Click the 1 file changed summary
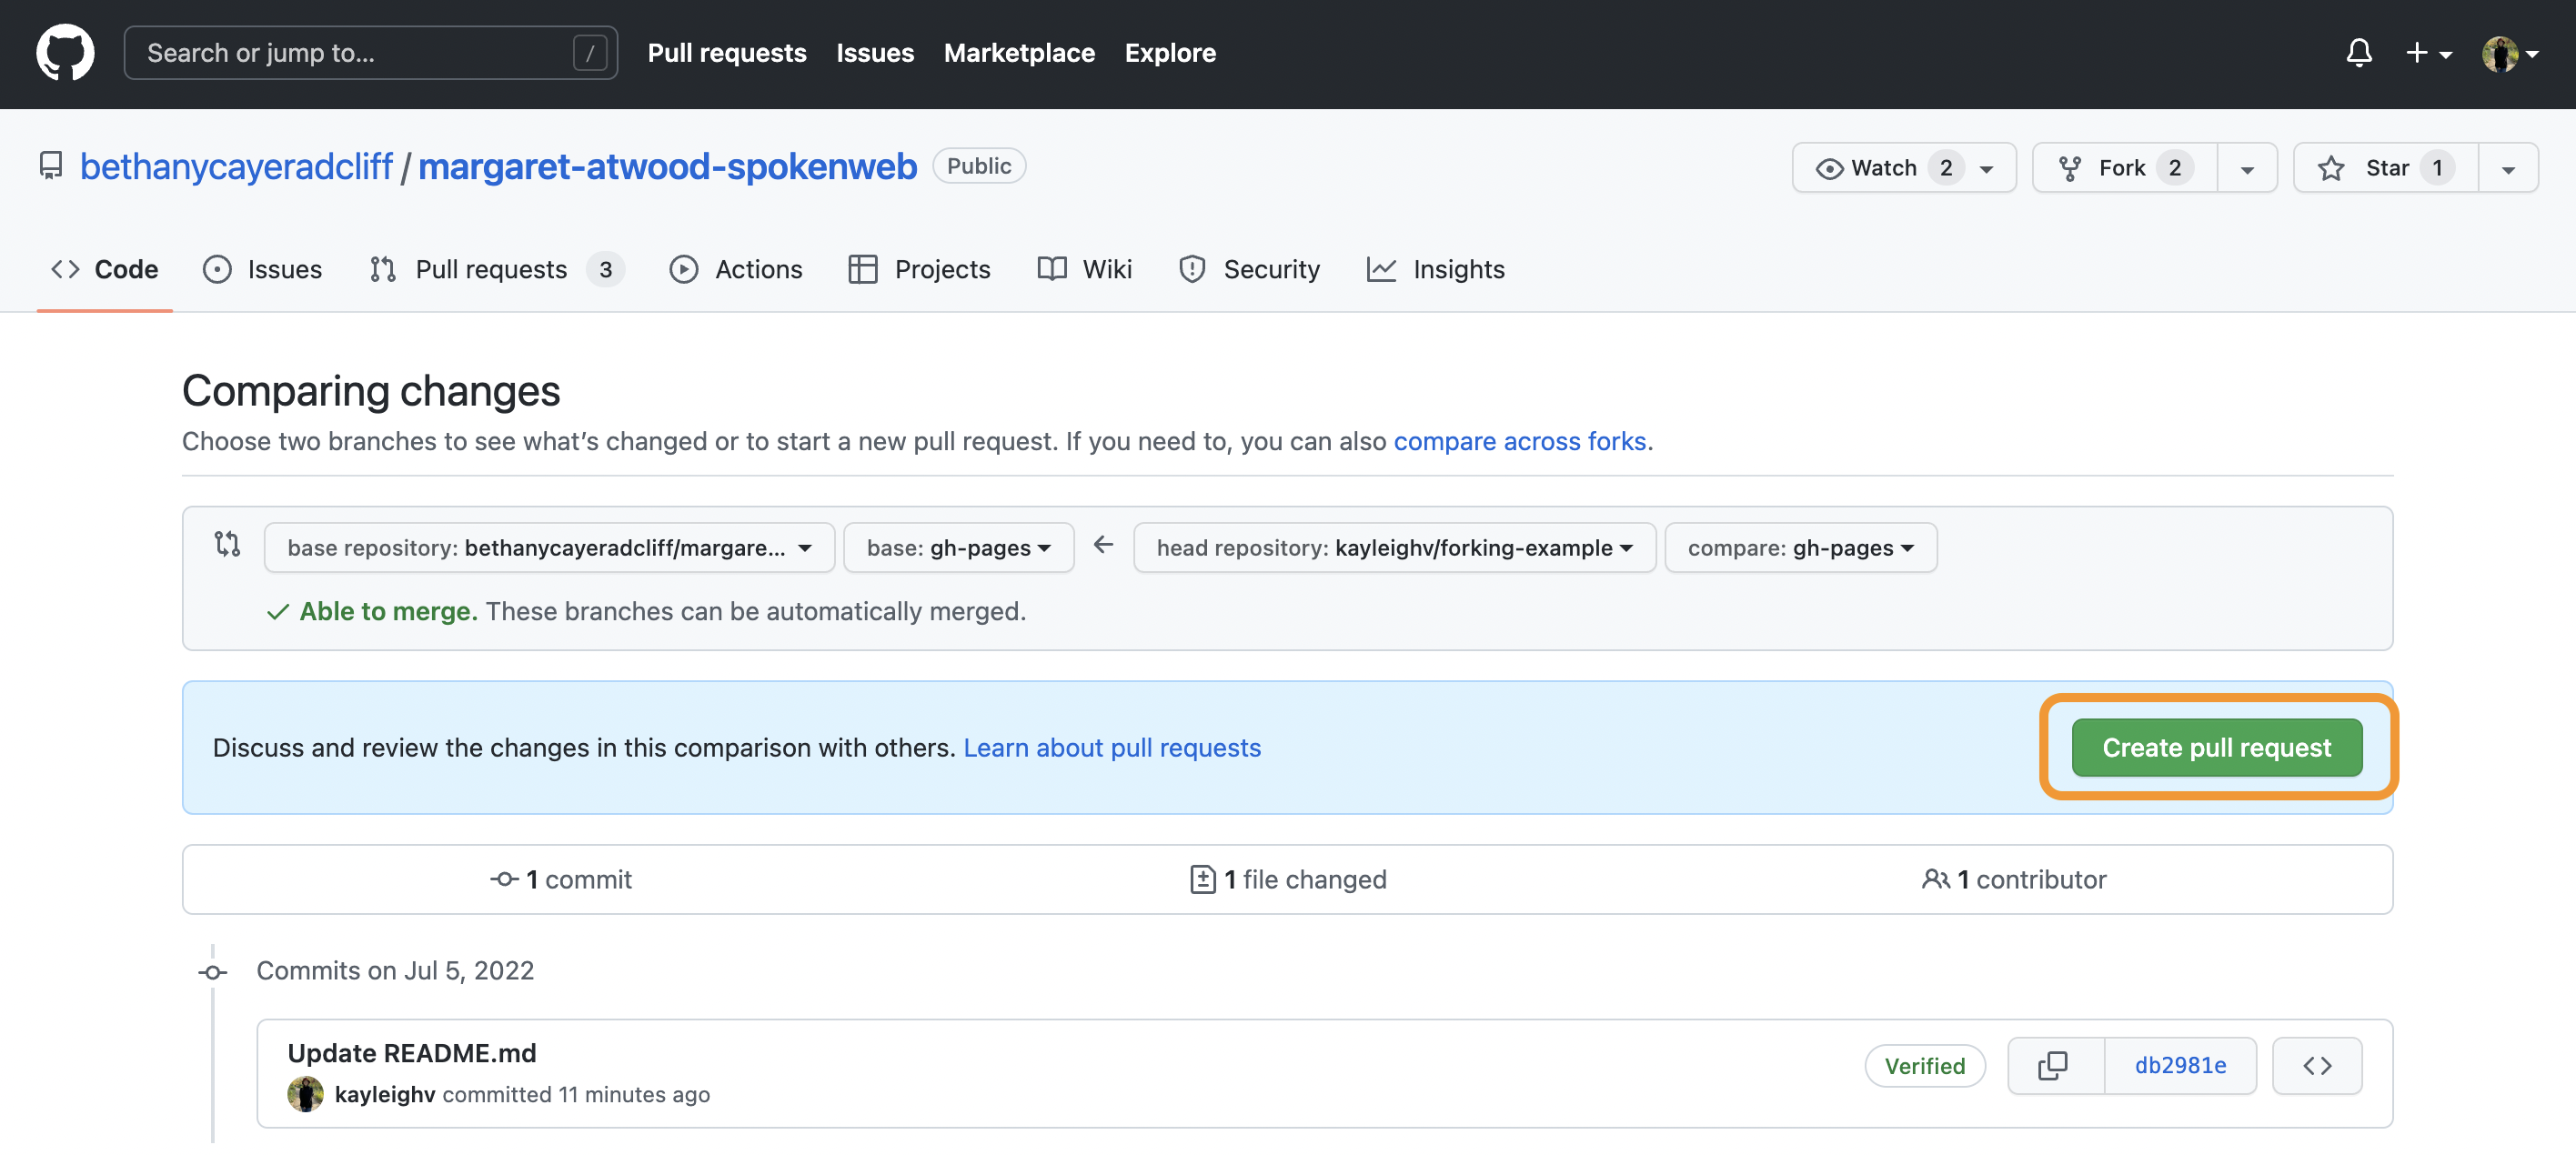This screenshot has height=1155, width=2576. (x=1288, y=879)
